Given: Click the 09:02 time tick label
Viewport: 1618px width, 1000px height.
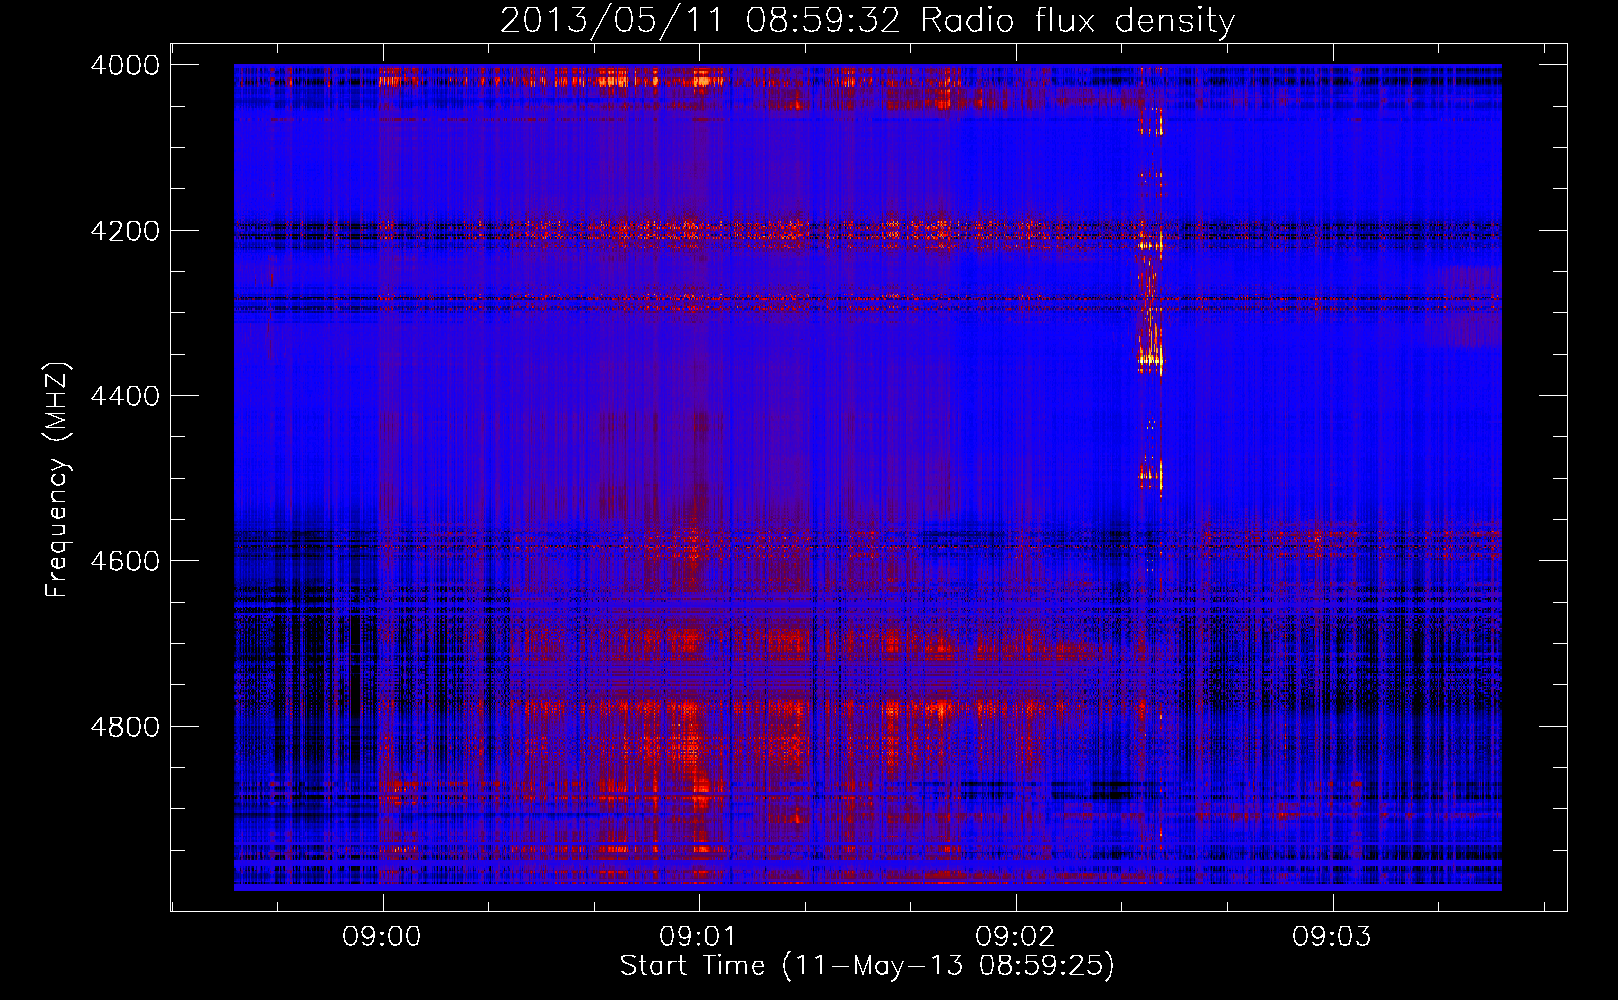Looking at the screenshot, I should point(1016,937).
